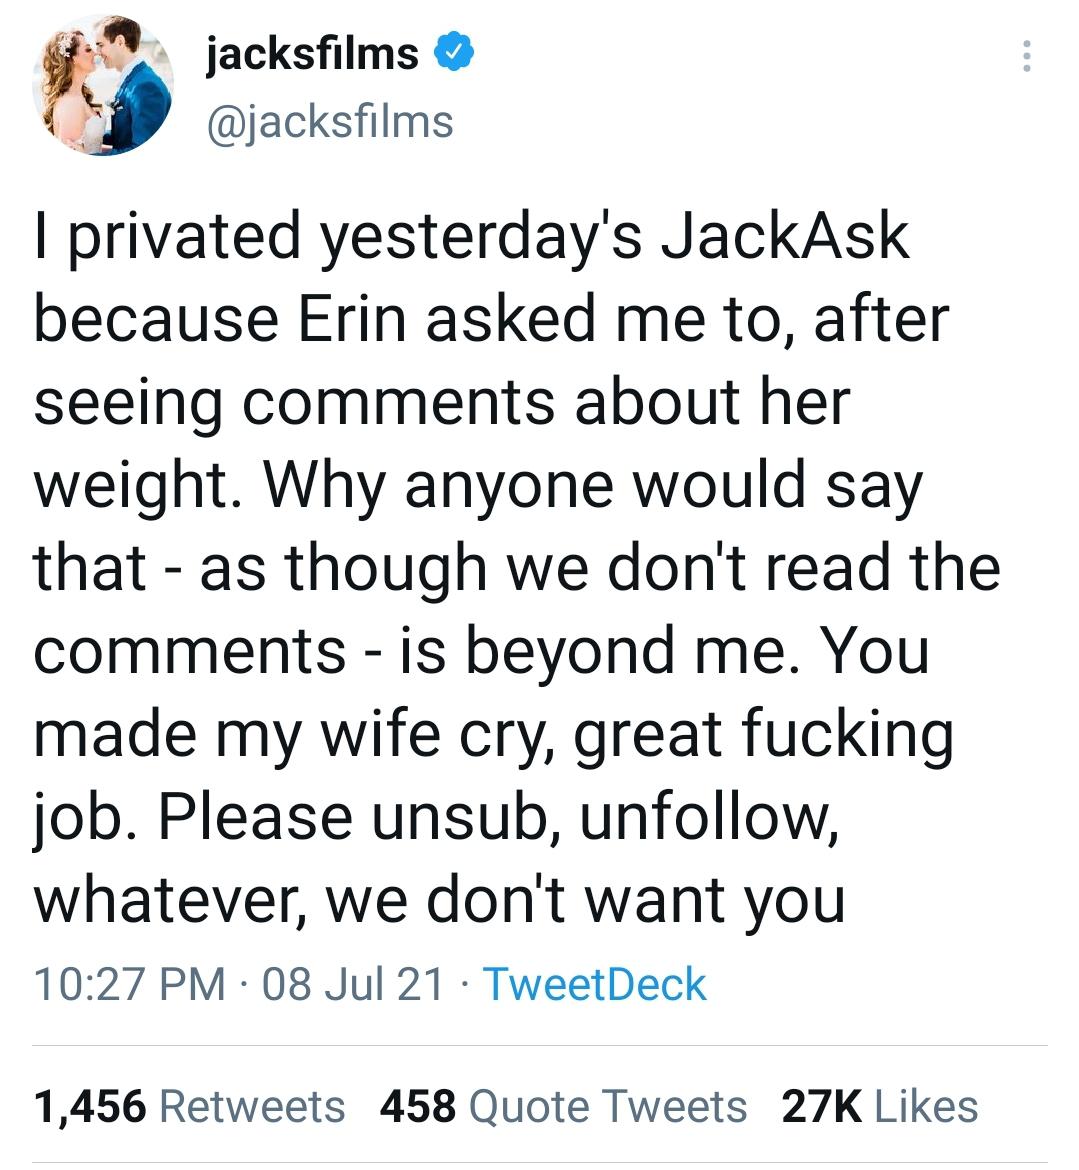The height and width of the screenshot is (1170, 1079).
Task: Open the @jacksfilms handle link
Action: click(x=330, y=122)
